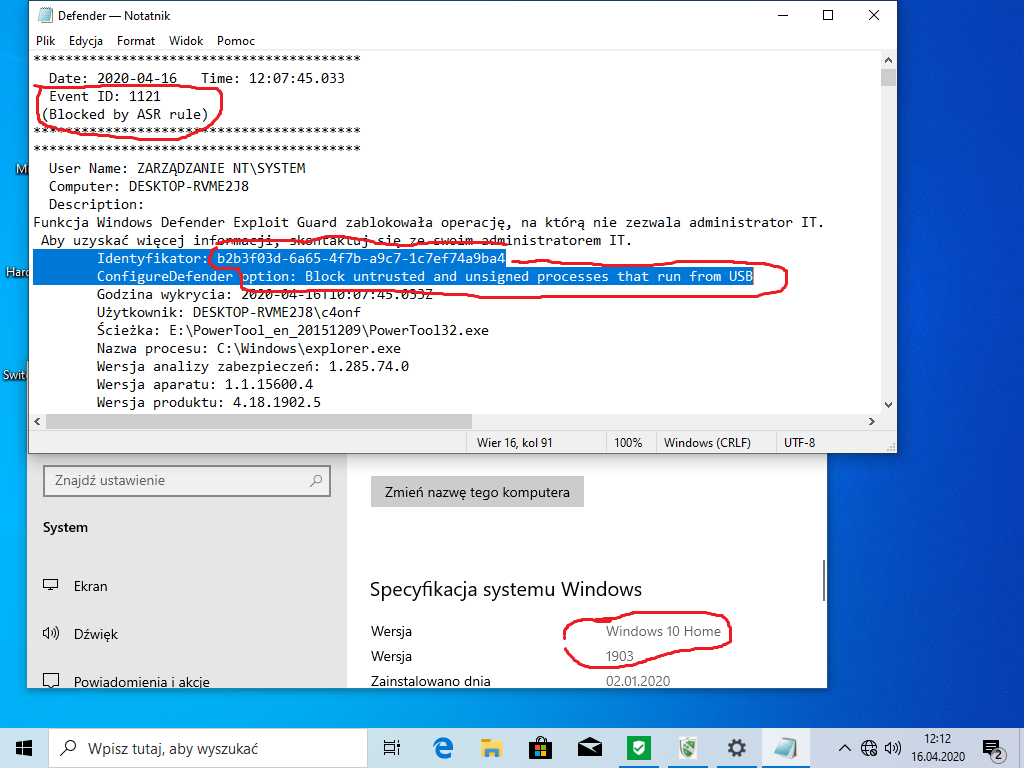
Task: Open the Pomoc menu in Notepad
Action: [236, 40]
